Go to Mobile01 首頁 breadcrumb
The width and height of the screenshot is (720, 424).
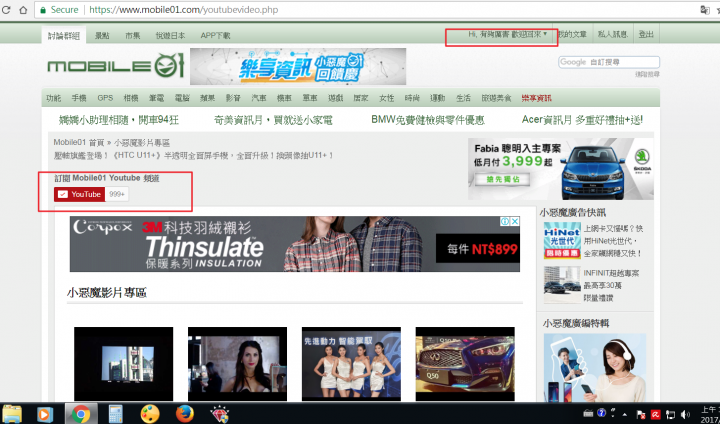[79, 142]
